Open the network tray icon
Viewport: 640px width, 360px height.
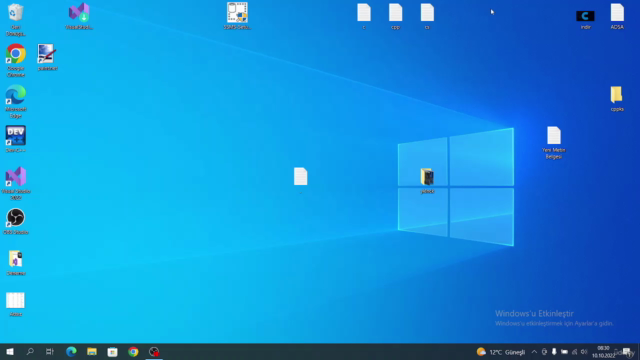point(574,352)
